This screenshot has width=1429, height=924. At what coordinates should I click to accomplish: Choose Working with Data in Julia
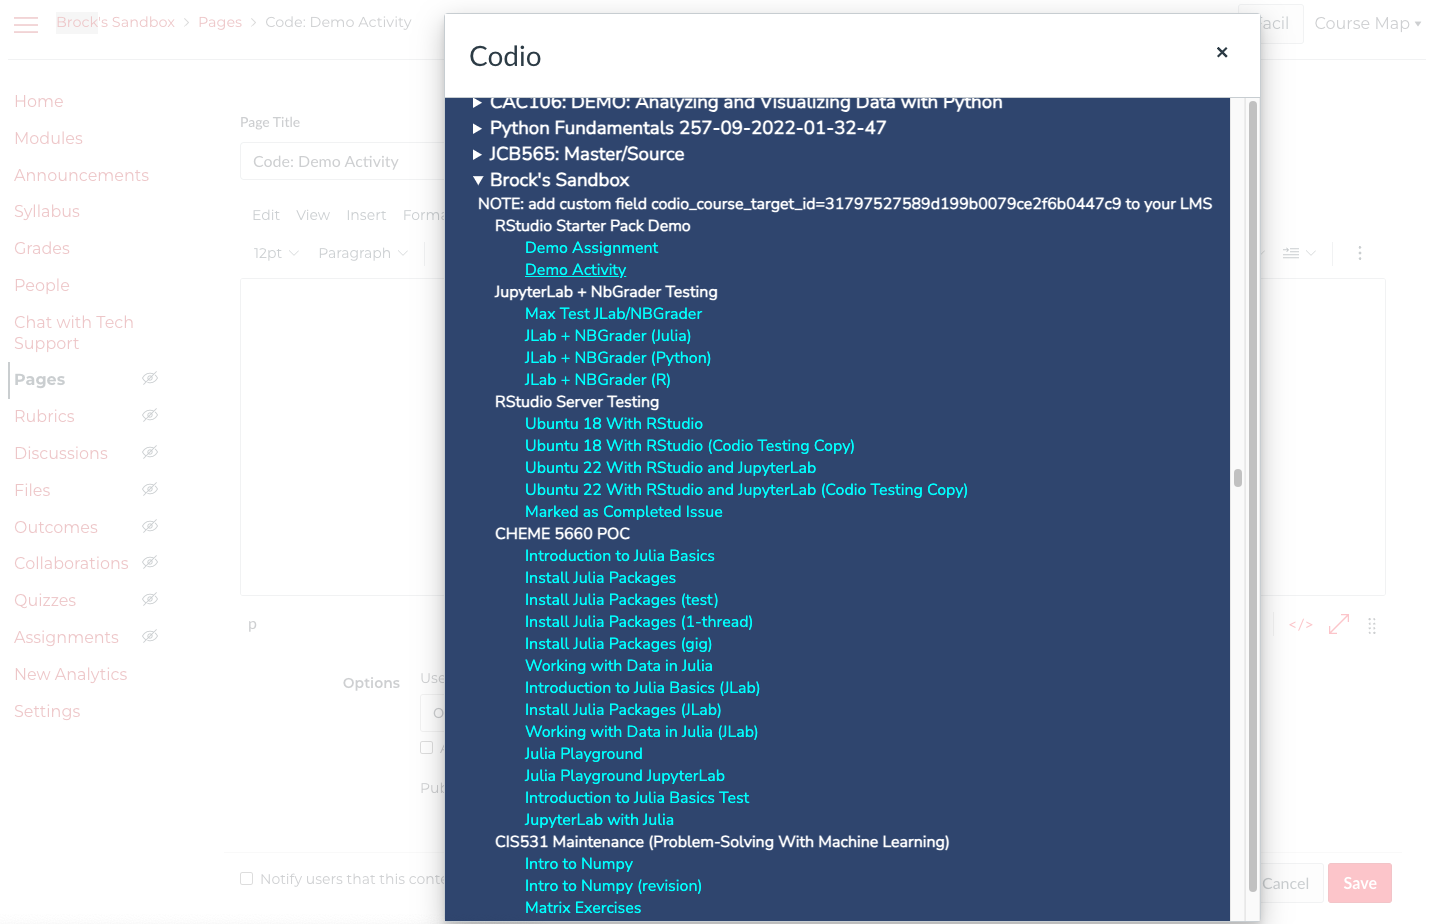[x=619, y=666]
